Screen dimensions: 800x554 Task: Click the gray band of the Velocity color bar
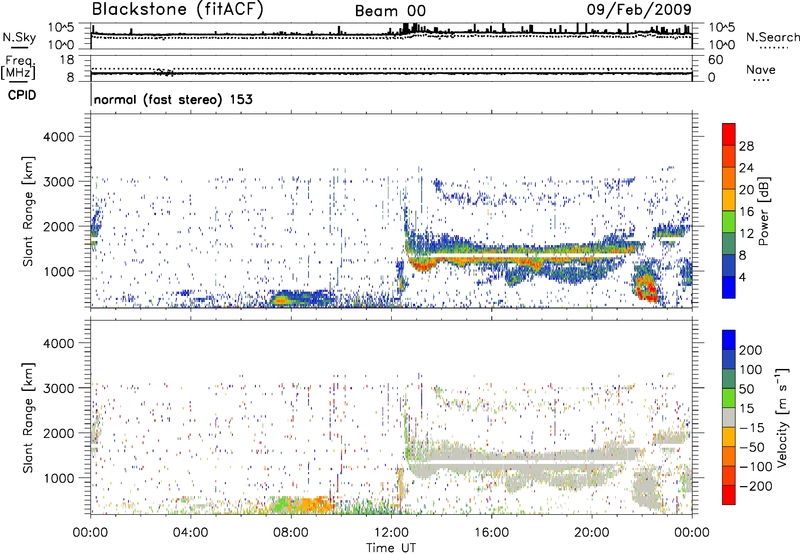[x=729, y=417]
